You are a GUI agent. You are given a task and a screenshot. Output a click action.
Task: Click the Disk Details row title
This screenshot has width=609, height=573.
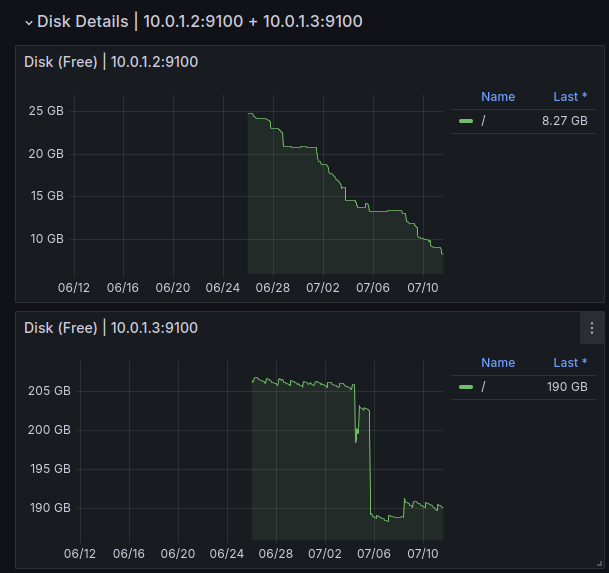coord(200,21)
